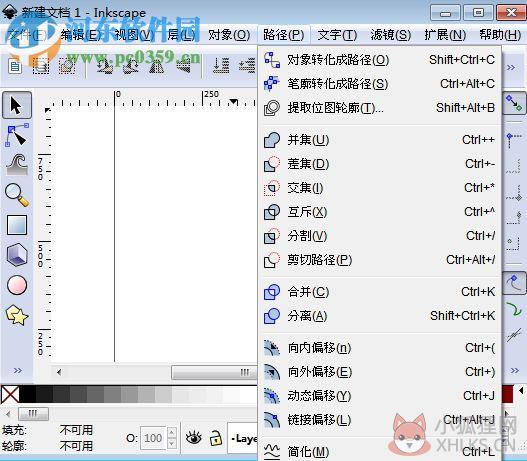This screenshot has width=527, height=461.
Task: Choose 分离(A) break apart entry
Action: [380, 316]
